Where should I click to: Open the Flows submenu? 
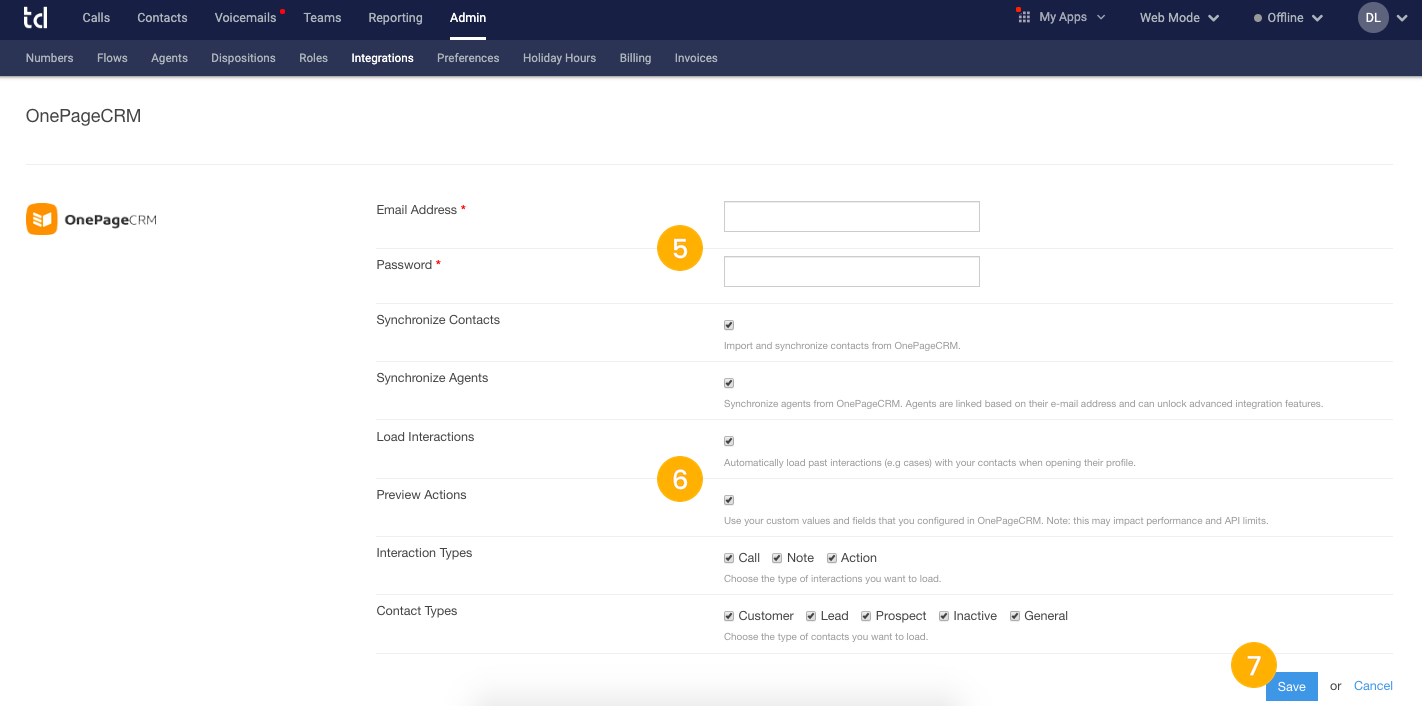112,58
